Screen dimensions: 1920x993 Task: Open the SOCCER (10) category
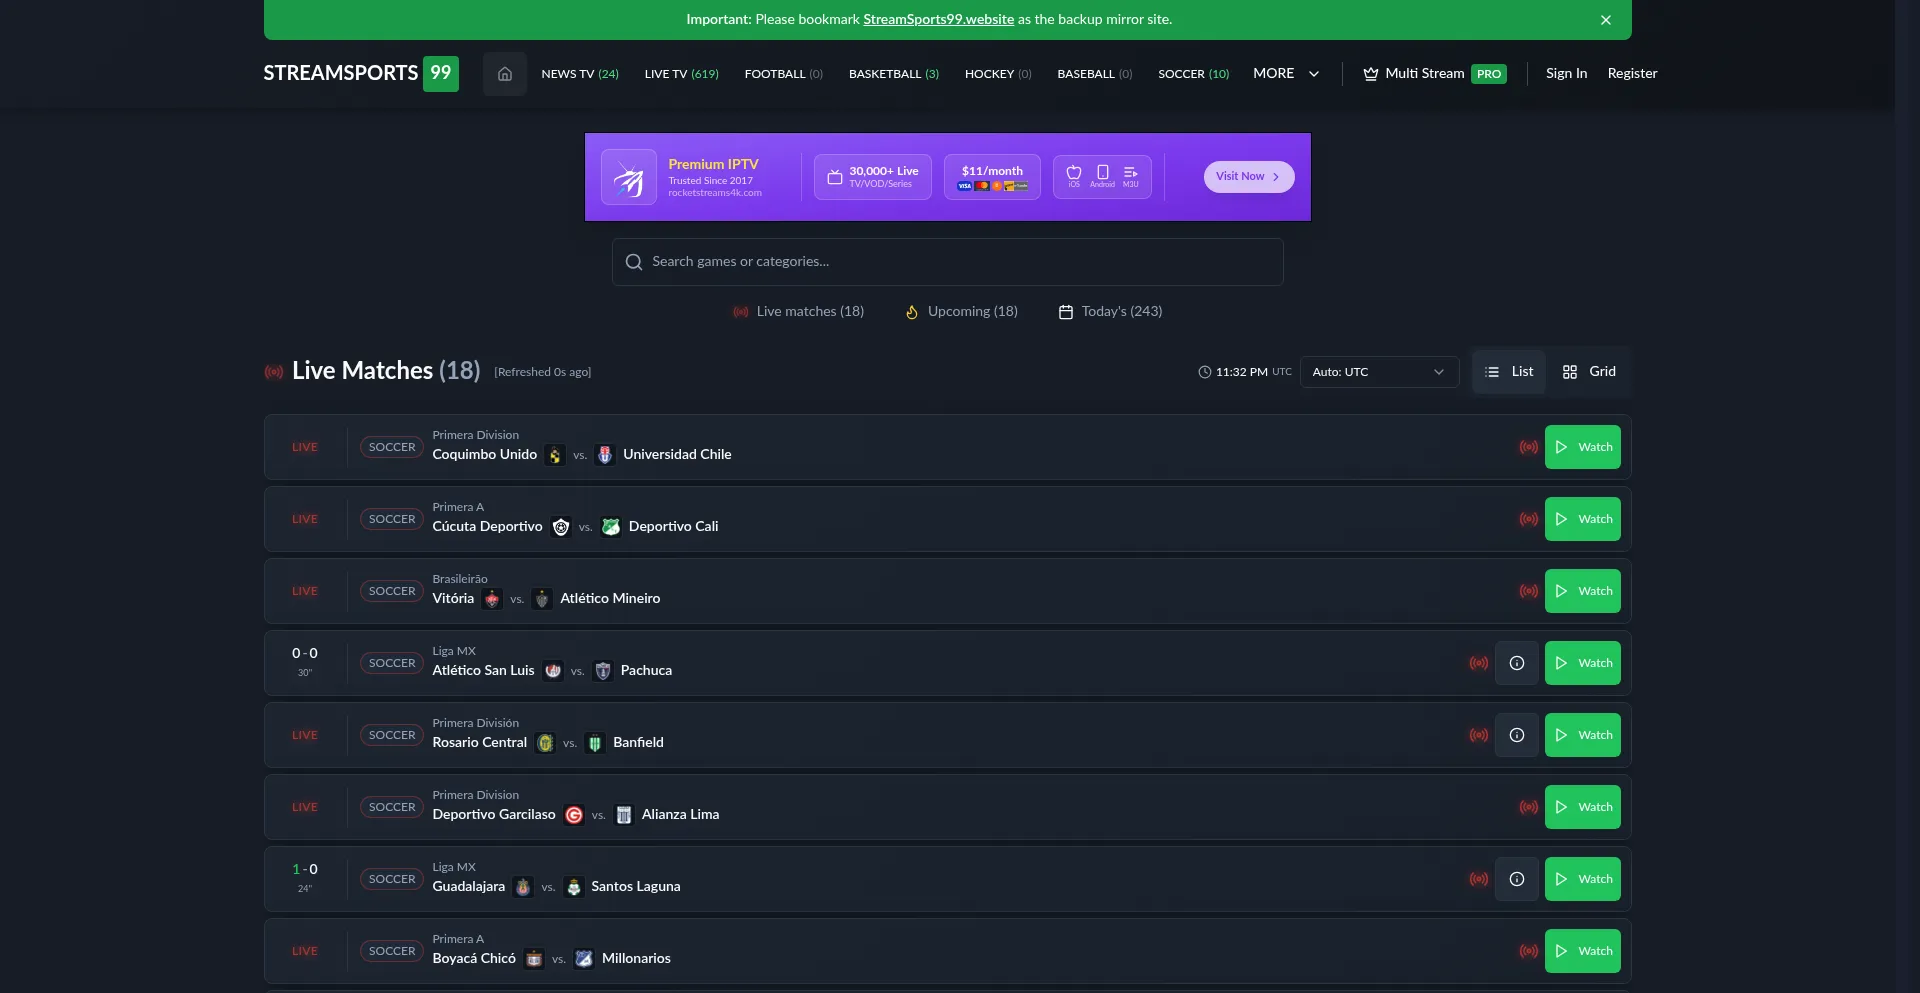(1193, 74)
